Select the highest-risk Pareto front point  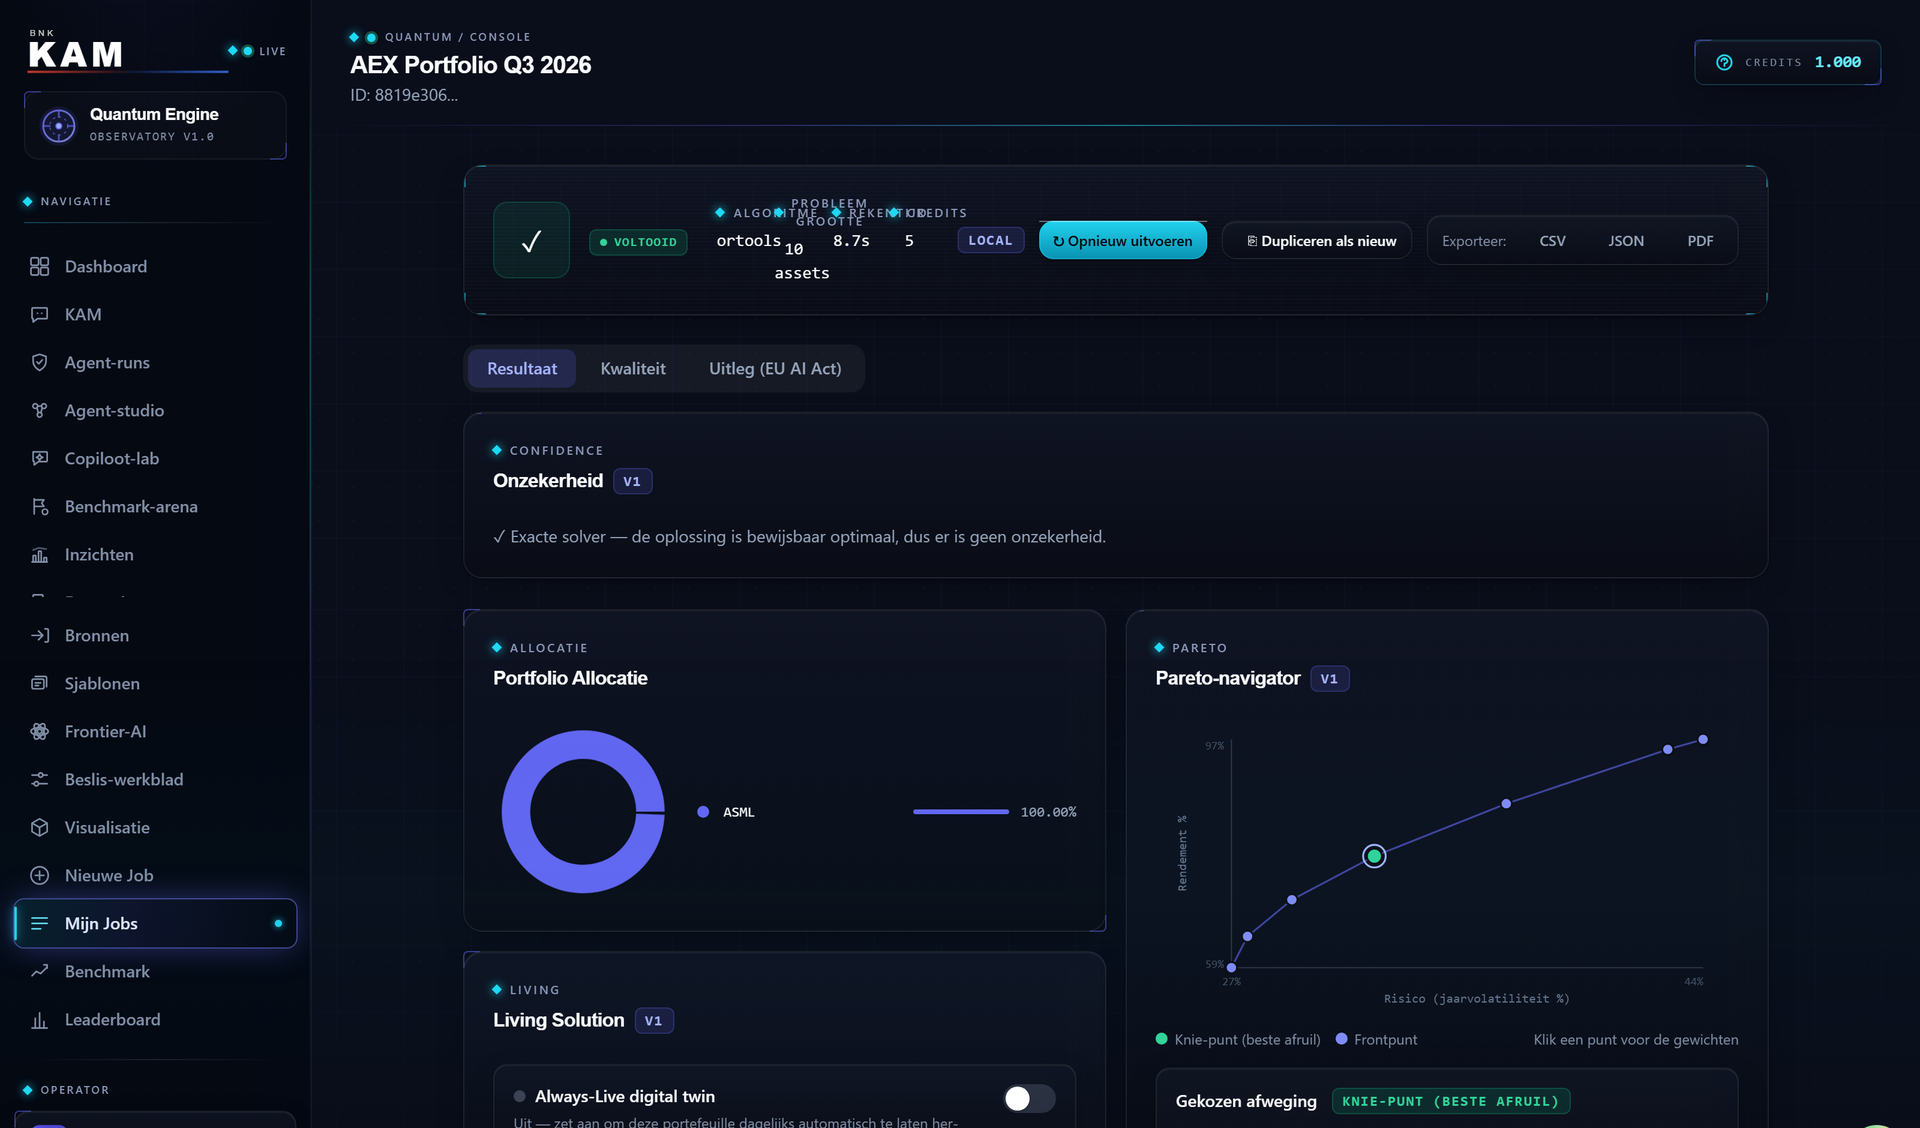point(1703,740)
